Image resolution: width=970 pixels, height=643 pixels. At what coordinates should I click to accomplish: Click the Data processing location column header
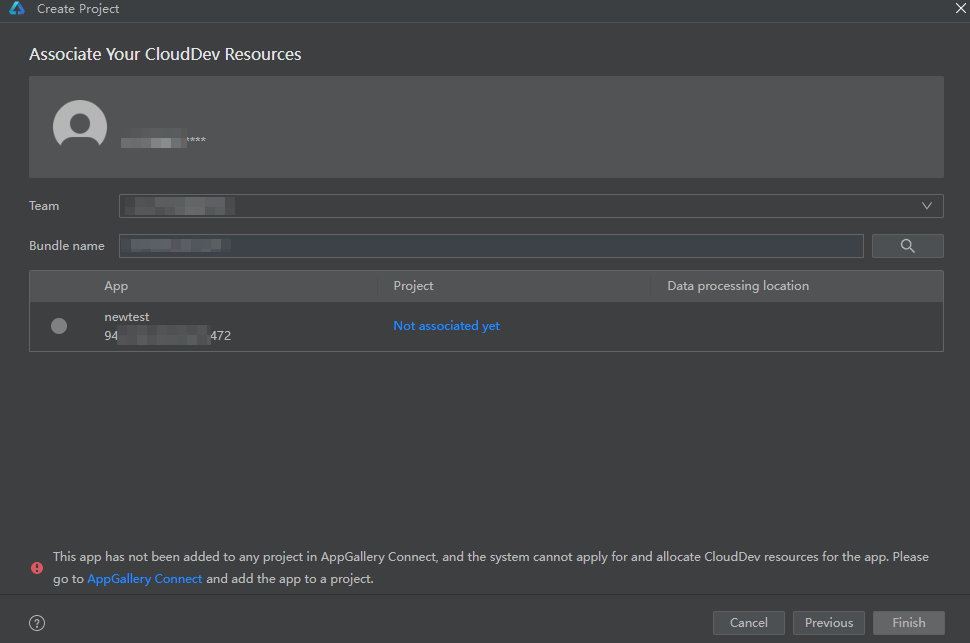point(738,286)
